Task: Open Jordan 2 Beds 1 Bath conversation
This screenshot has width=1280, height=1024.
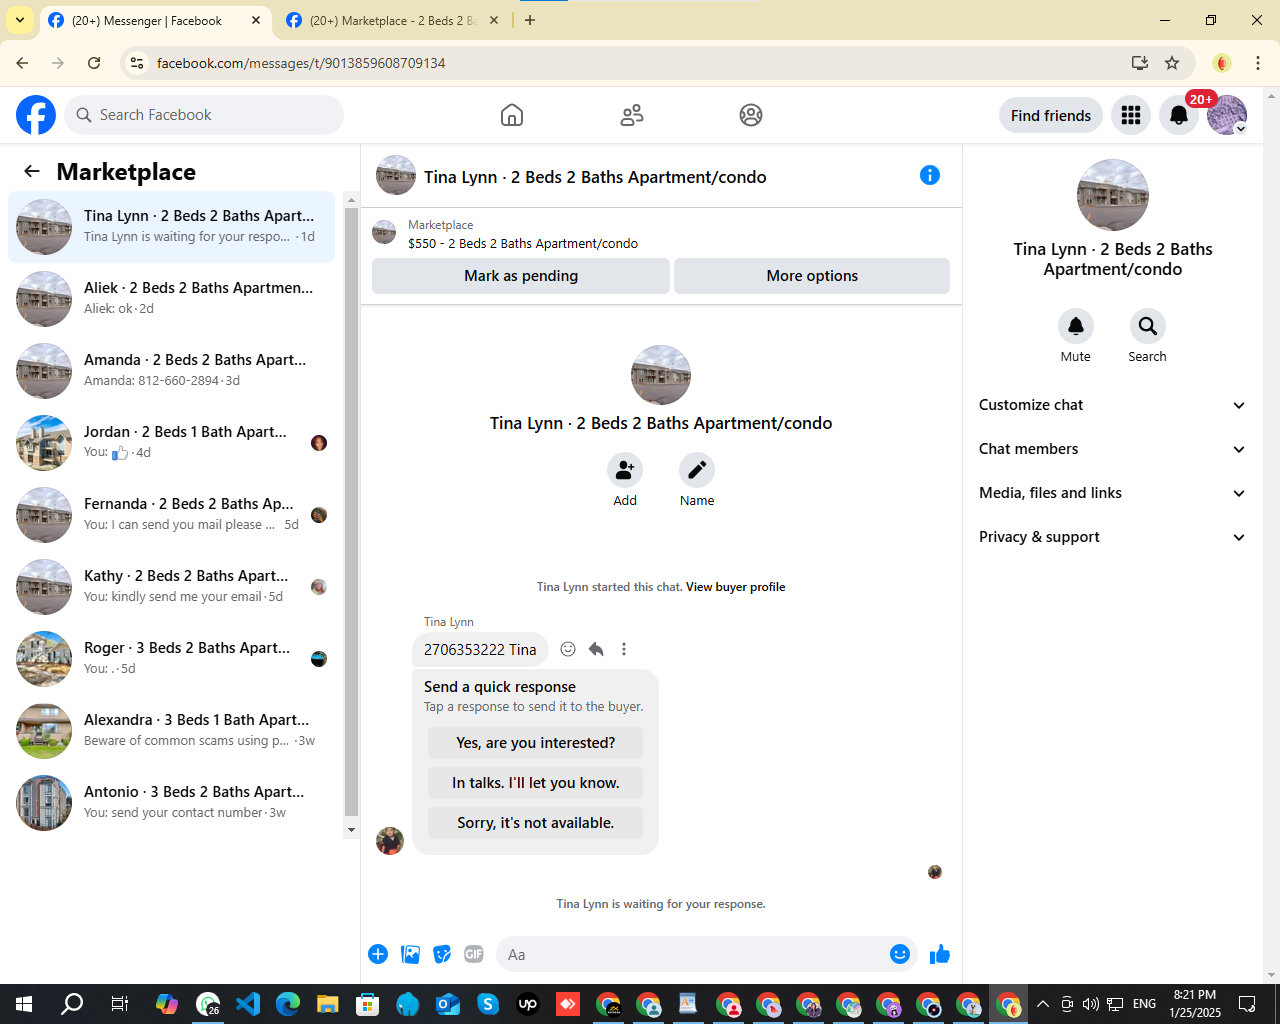Action: pos(171,443)
